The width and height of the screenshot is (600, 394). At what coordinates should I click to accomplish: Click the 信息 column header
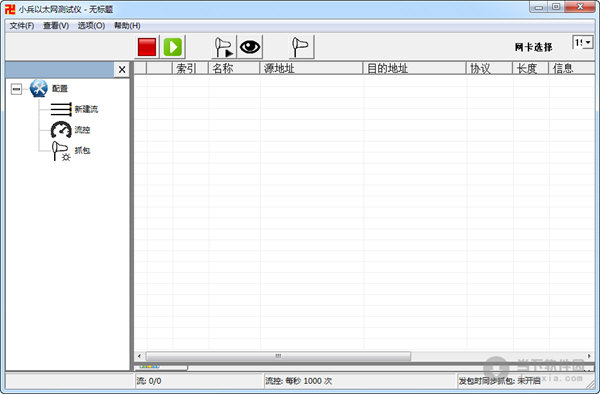click(x=572, y=68)
